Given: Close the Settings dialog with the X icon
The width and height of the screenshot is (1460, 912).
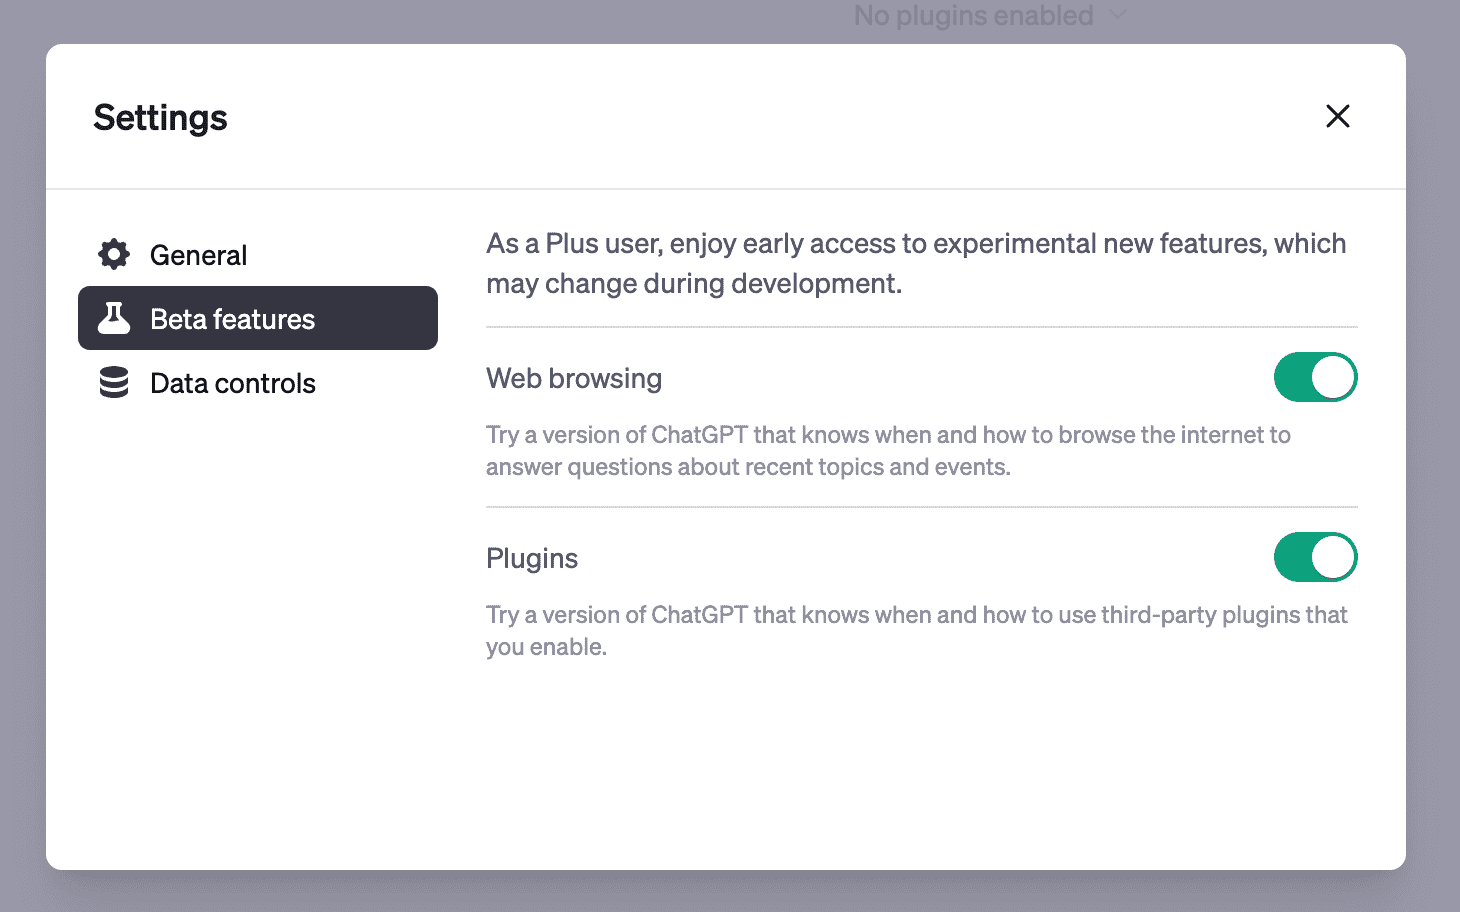Looking at the screenshot, I should coord(1338,116).
